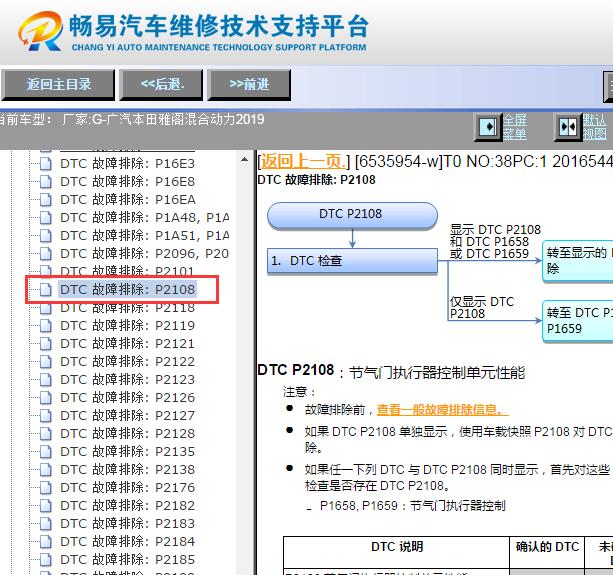Select tree item DTC 故障排除: P16EA

pyautogui.click(x=127, y=199)
